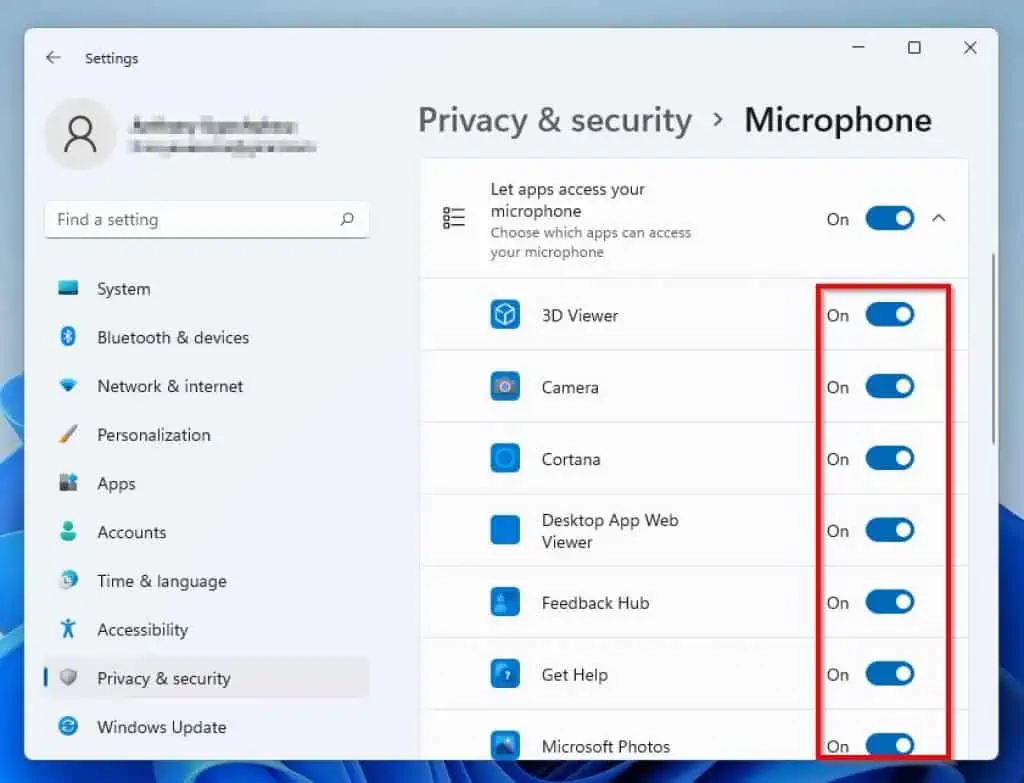Click the Apps icon in sidebar
The image size is (1024, 783).
(66, 483)
